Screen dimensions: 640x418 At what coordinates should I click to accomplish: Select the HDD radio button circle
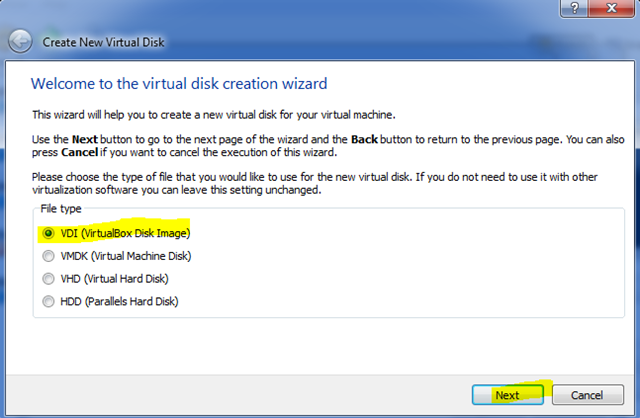click(48, 301)
